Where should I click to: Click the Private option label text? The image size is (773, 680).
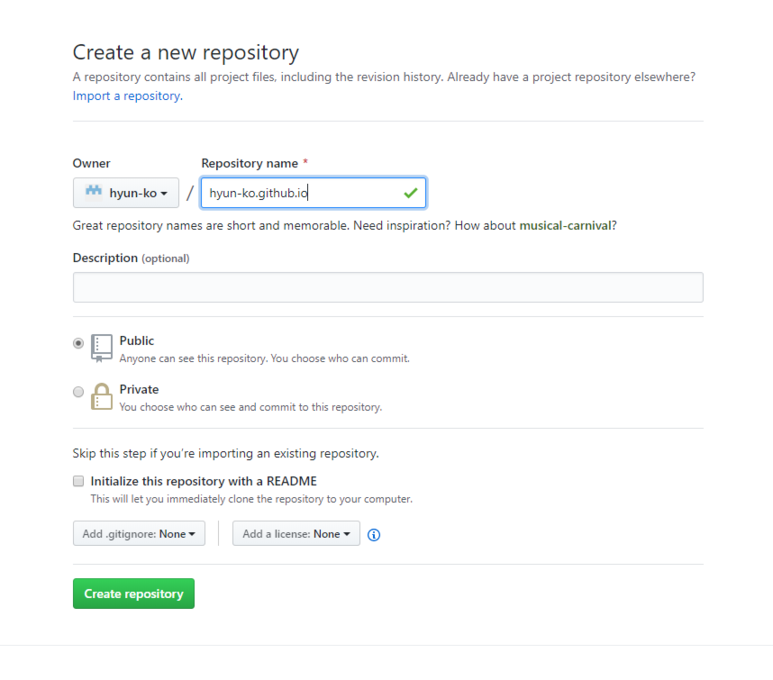click(x=139, y=390)
